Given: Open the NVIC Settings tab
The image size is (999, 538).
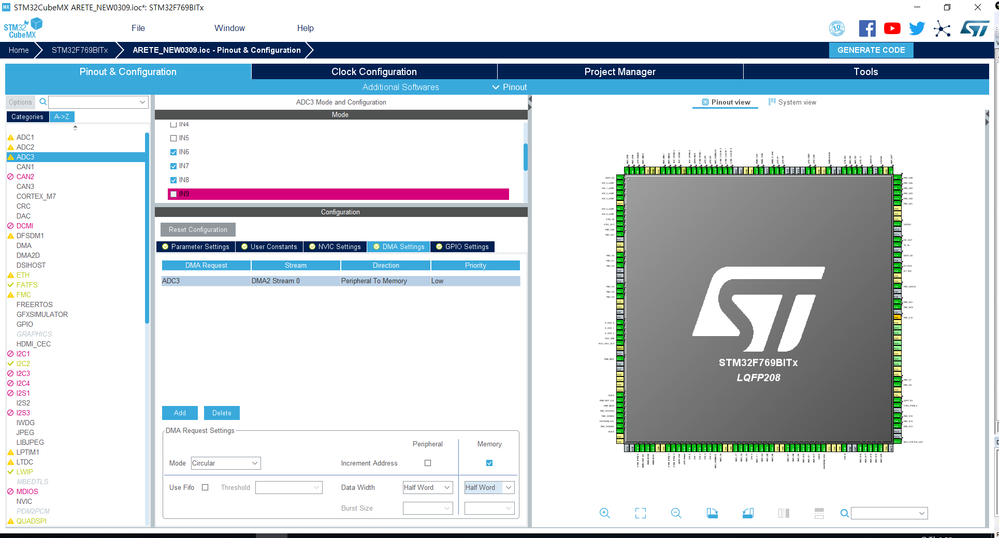Looking at the screenshot, I should coord(334,247).
